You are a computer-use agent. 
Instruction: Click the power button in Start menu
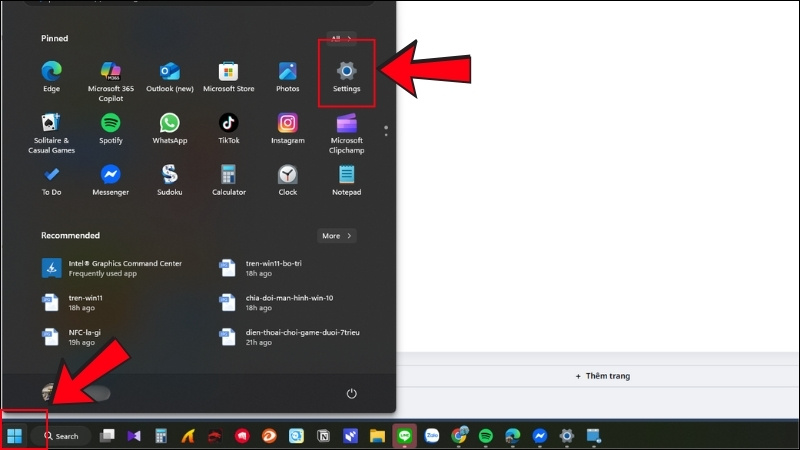[352, 393]
